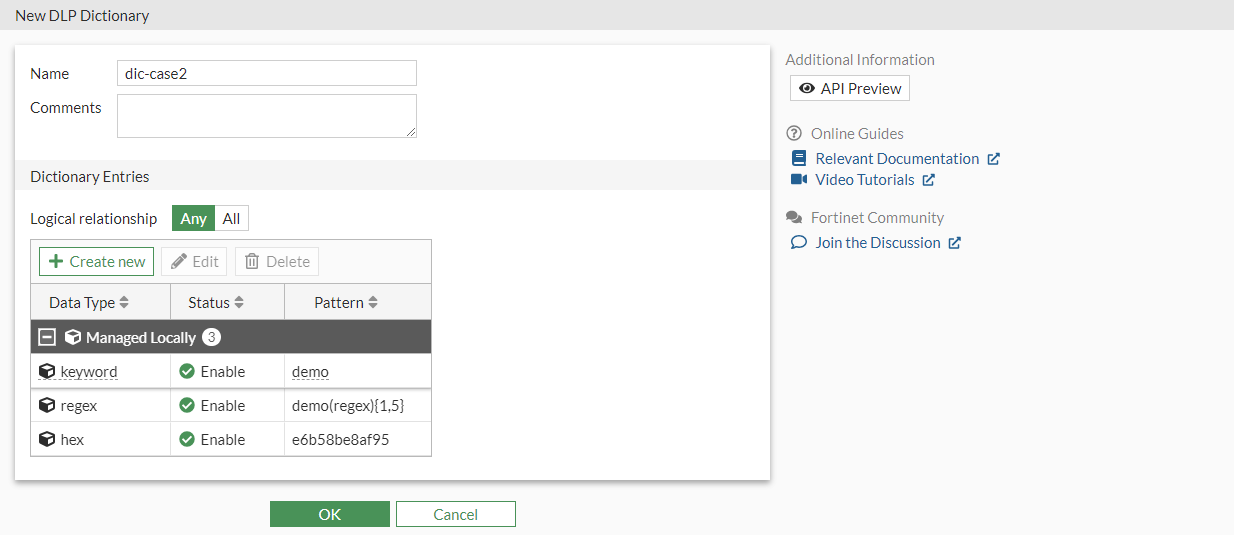This screenshot has height=535, width=1234.
Task: Sort by Status column arrows
Action: point(239,302)
